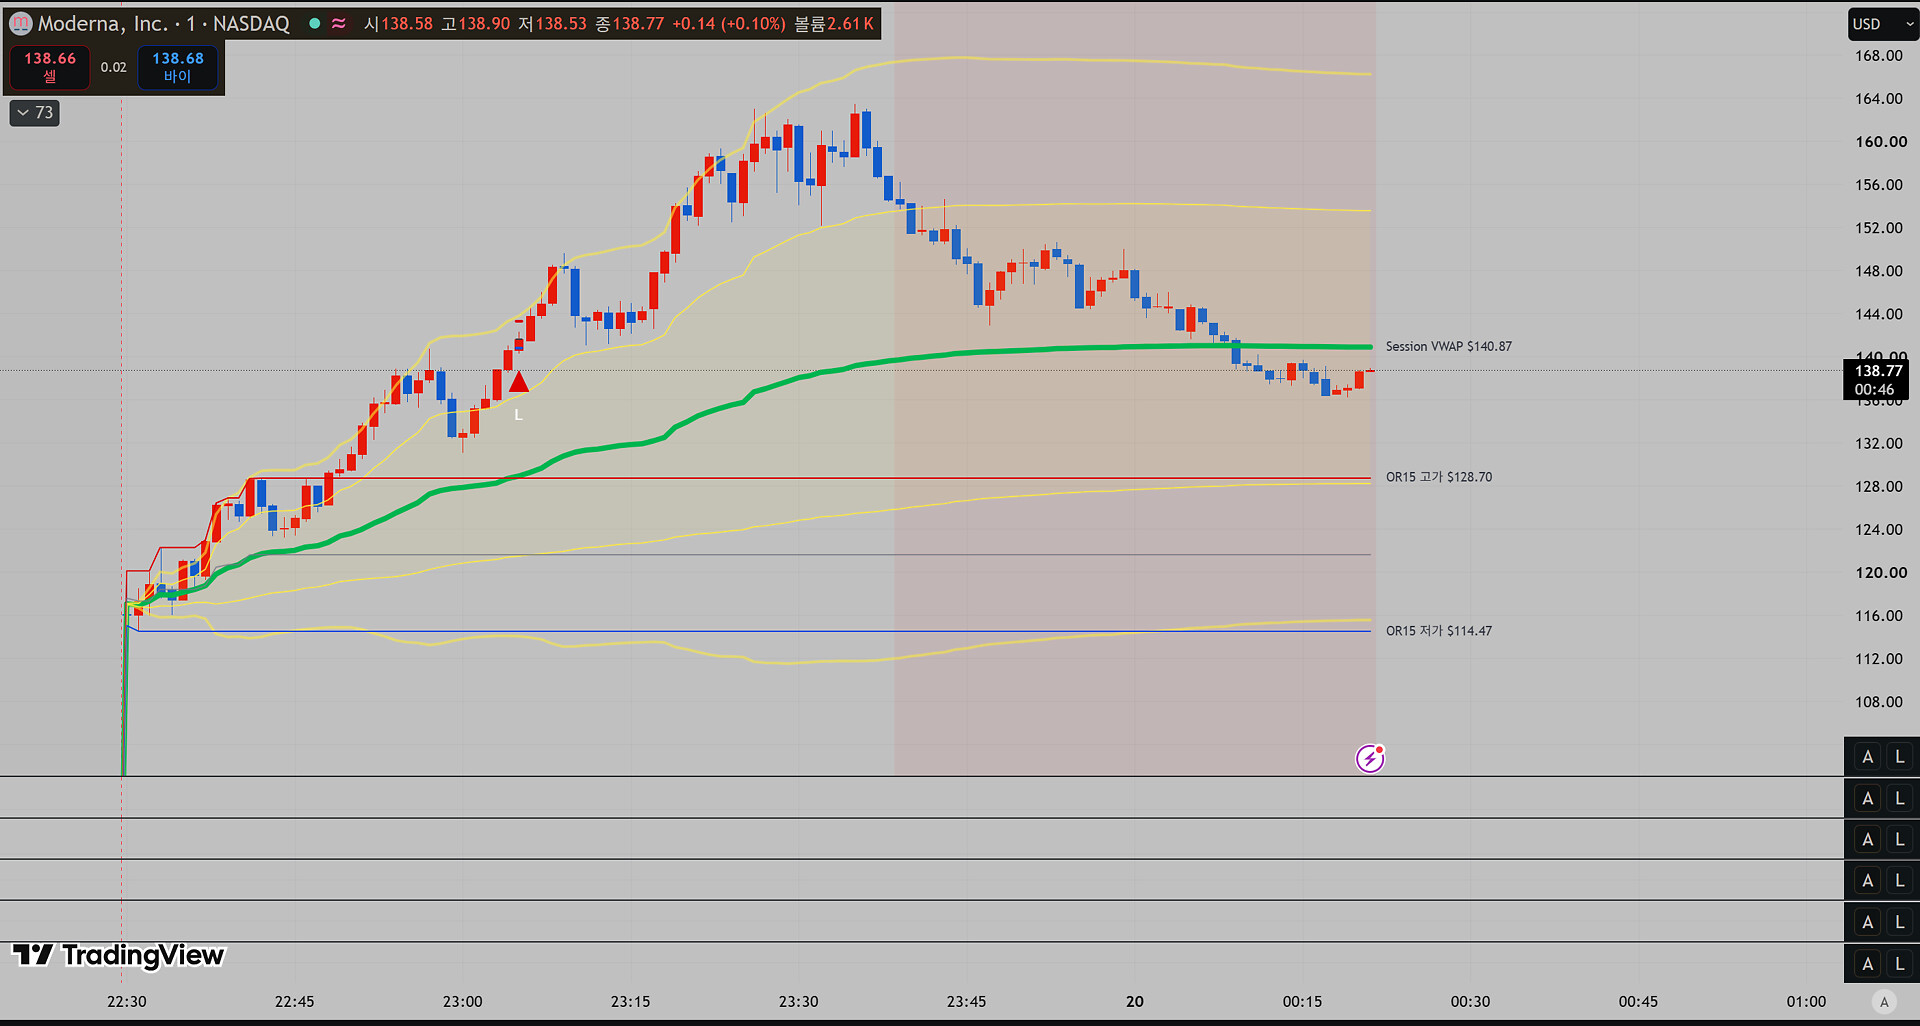Click the 00:30 time axis label
This screenshot has height=1026, width=1920.
pos(1471,1002)
